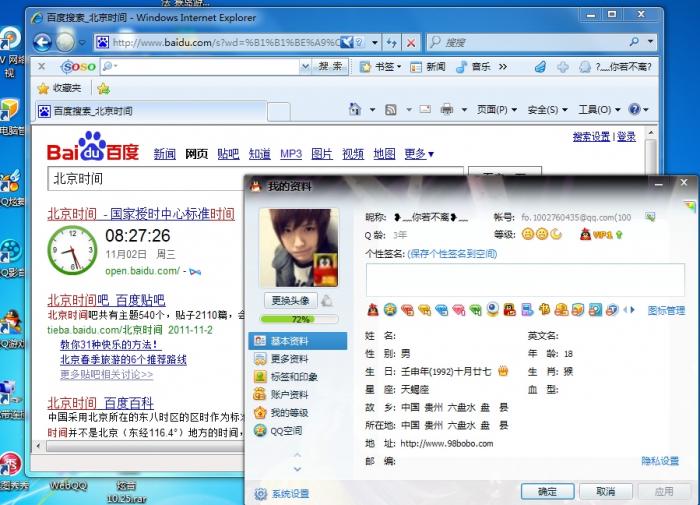700x505 pixels.
Task: Open 安全(S) menu in IE
Action: [x=547, y=109]
